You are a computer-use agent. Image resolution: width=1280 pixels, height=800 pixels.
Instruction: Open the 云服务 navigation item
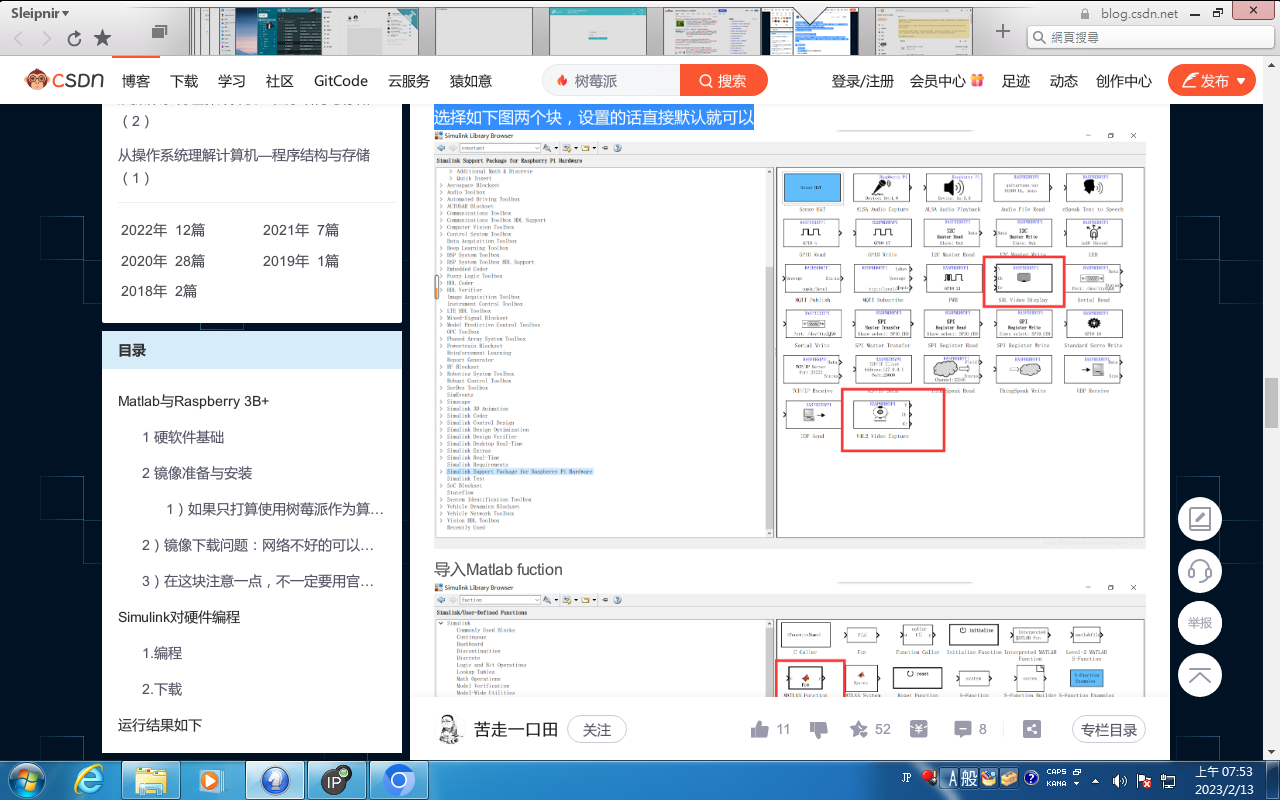(409, 81)
